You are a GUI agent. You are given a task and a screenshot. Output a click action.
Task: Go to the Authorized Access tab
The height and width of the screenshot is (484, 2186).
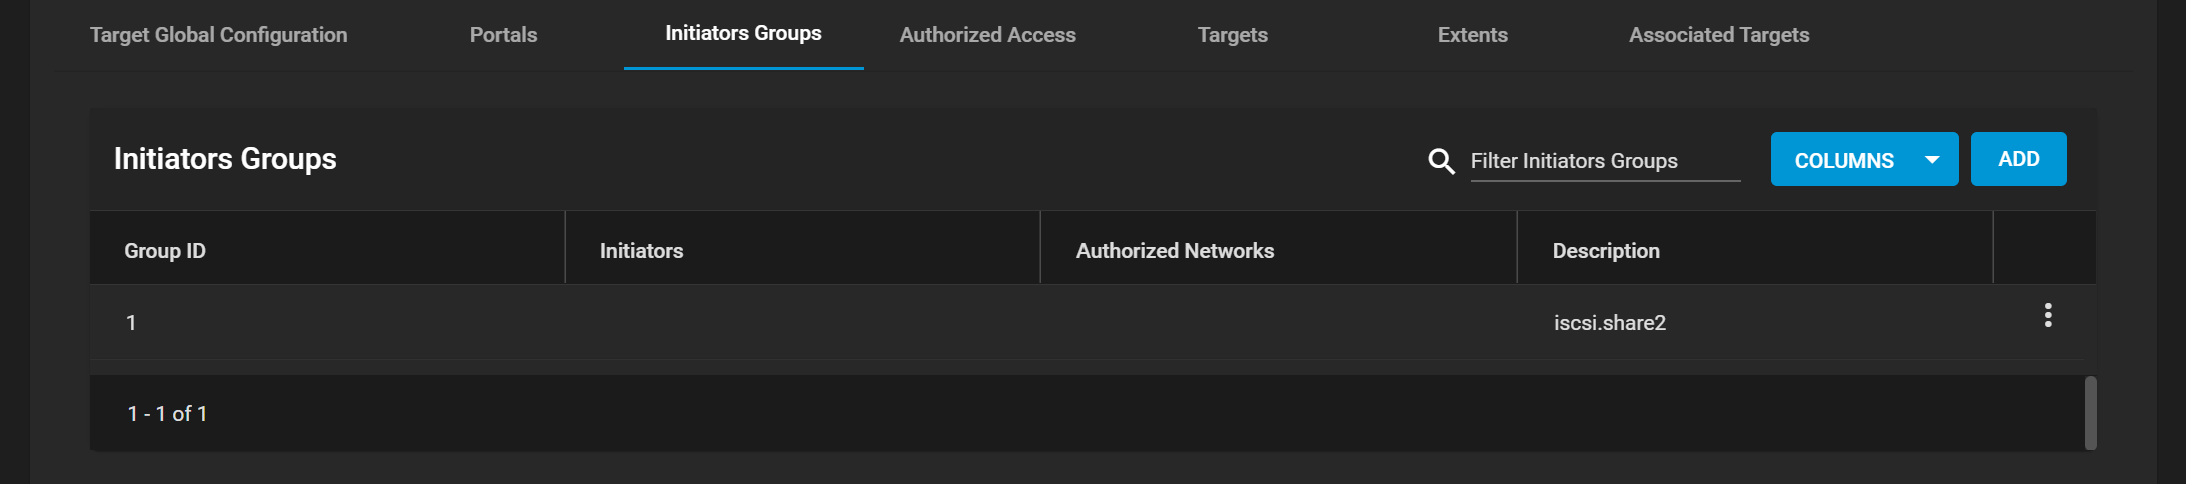click(x=988, y=35)
